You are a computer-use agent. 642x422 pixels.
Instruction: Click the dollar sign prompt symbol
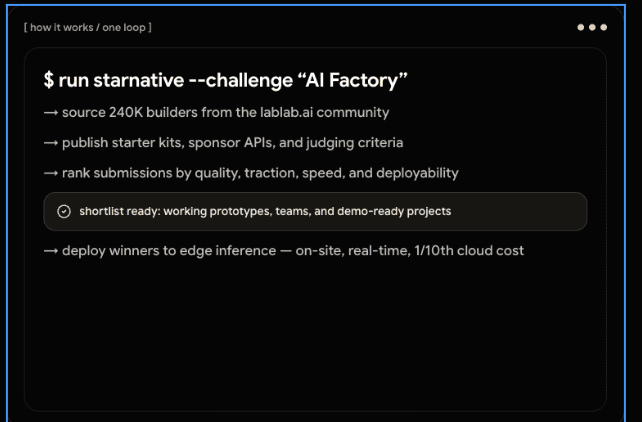click(x=49, y=80)
